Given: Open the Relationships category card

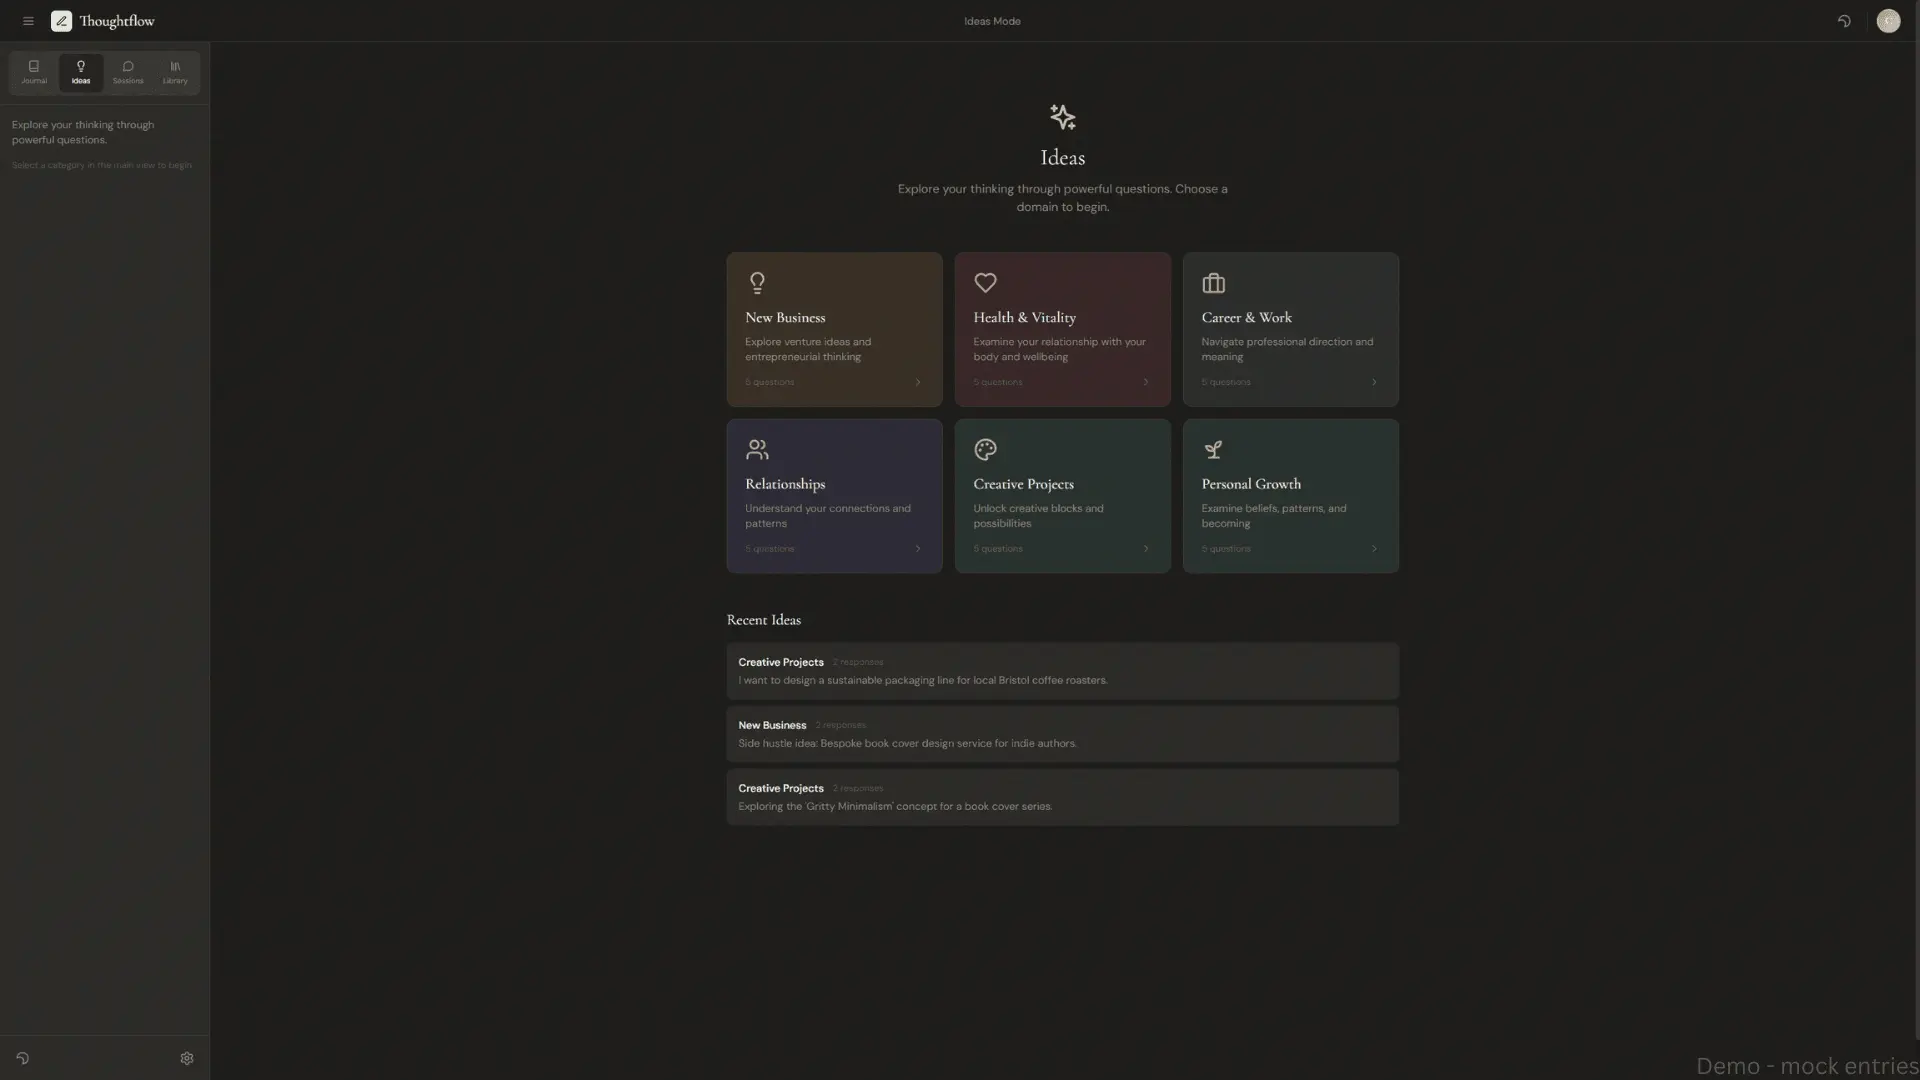Looking at the screenshot, I should (834, 495).
